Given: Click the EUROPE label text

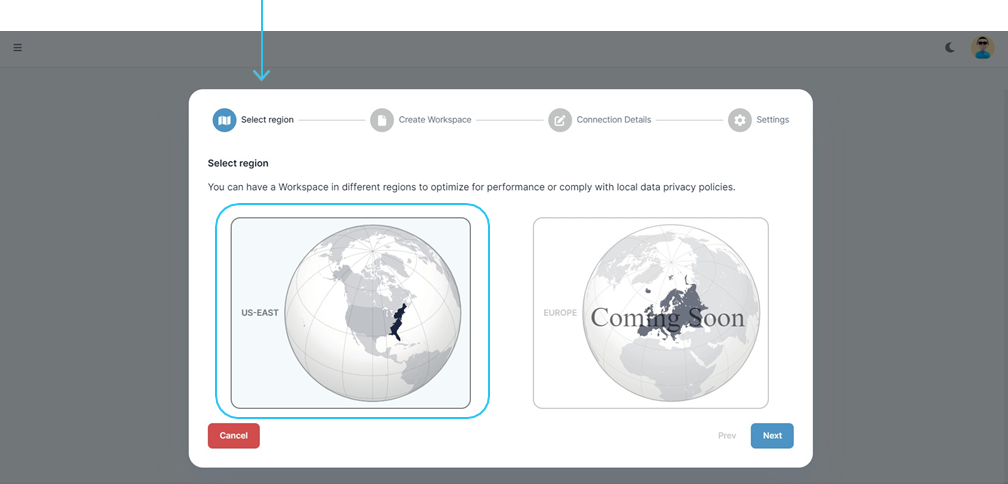Looking at the screenshot, I should (560, 313).
